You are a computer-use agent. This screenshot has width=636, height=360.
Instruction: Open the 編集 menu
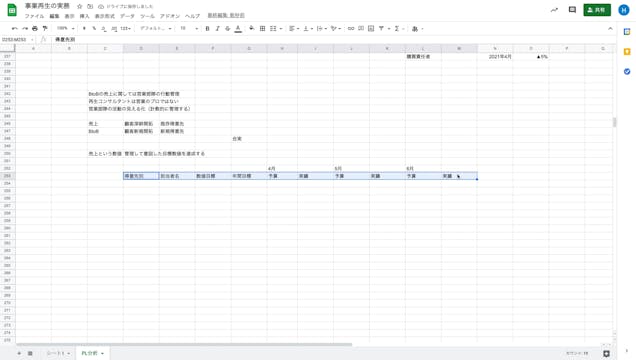click(54, 16)
